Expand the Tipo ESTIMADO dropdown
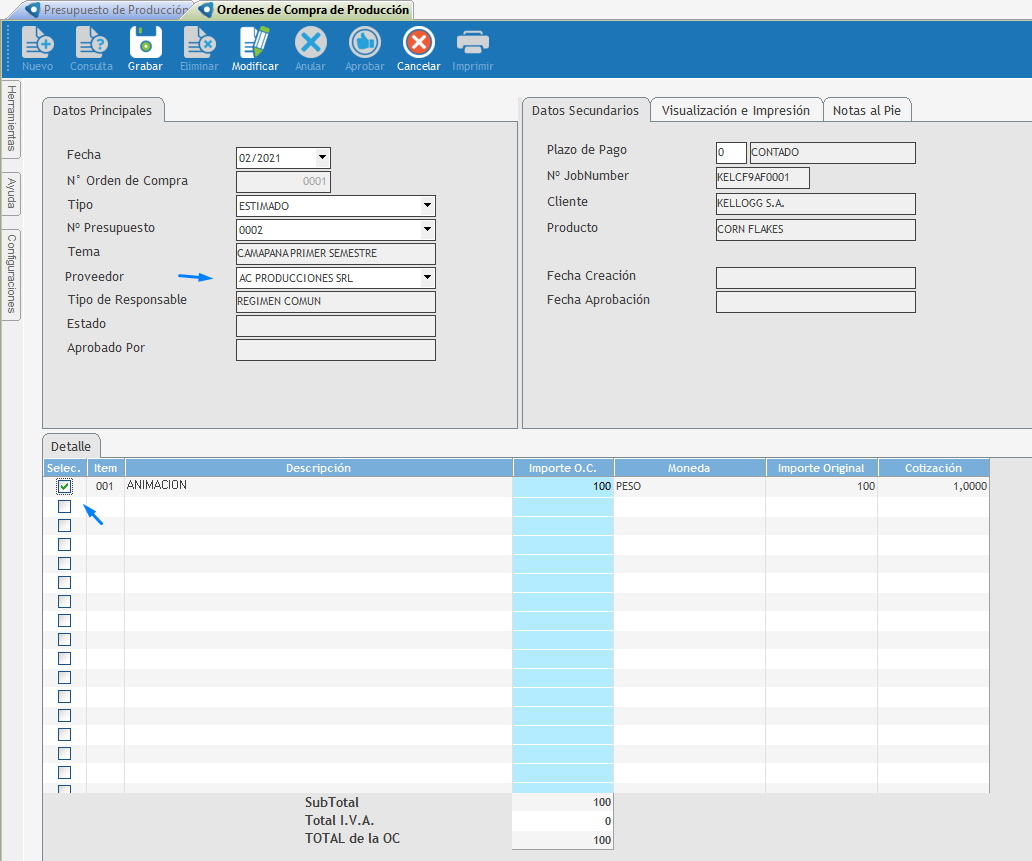 click(x=427, y=206)
